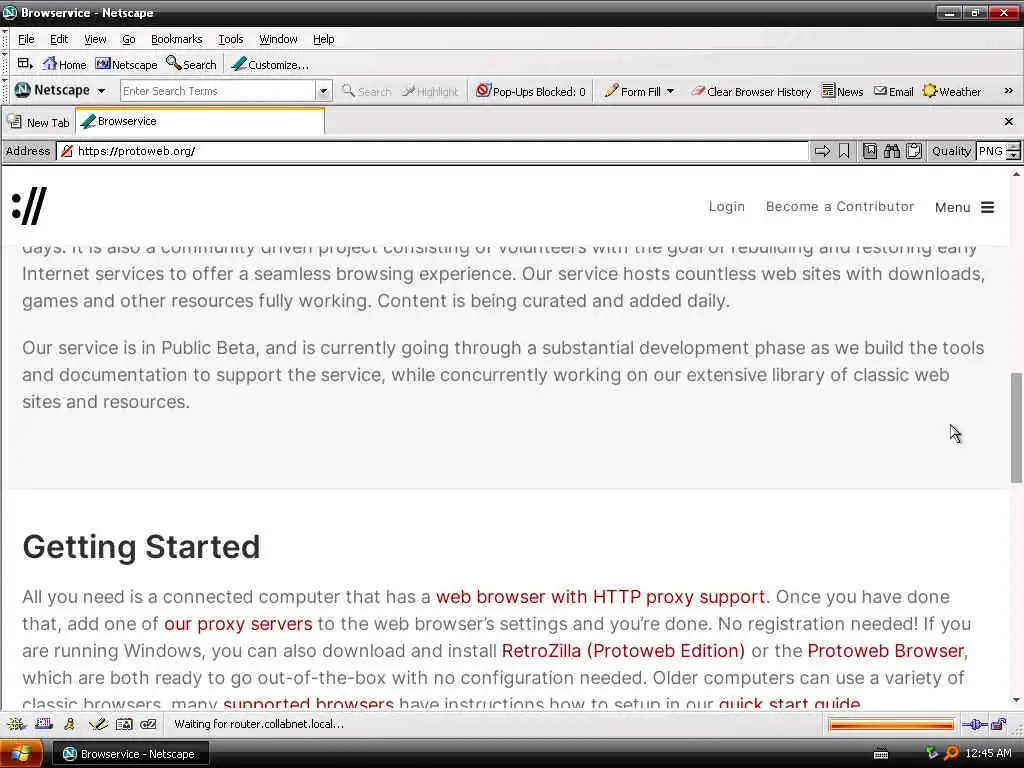
Task: Click the first status bar component icon
Action: coord(16,724)
